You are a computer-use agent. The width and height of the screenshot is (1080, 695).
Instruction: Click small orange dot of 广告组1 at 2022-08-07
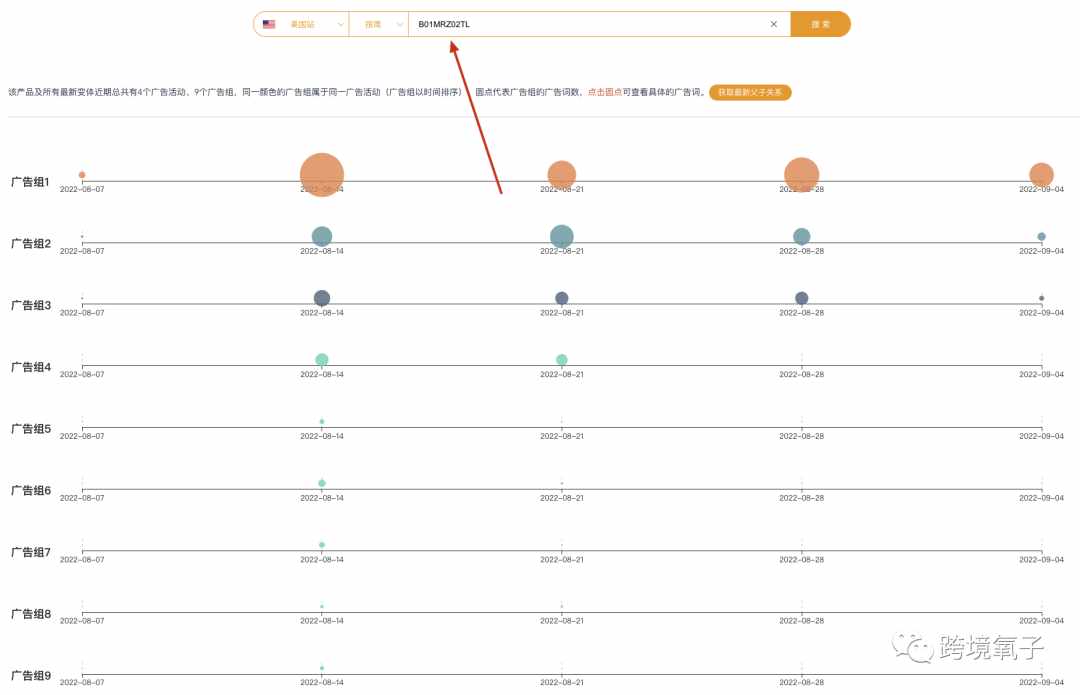(x=82, y=175)
